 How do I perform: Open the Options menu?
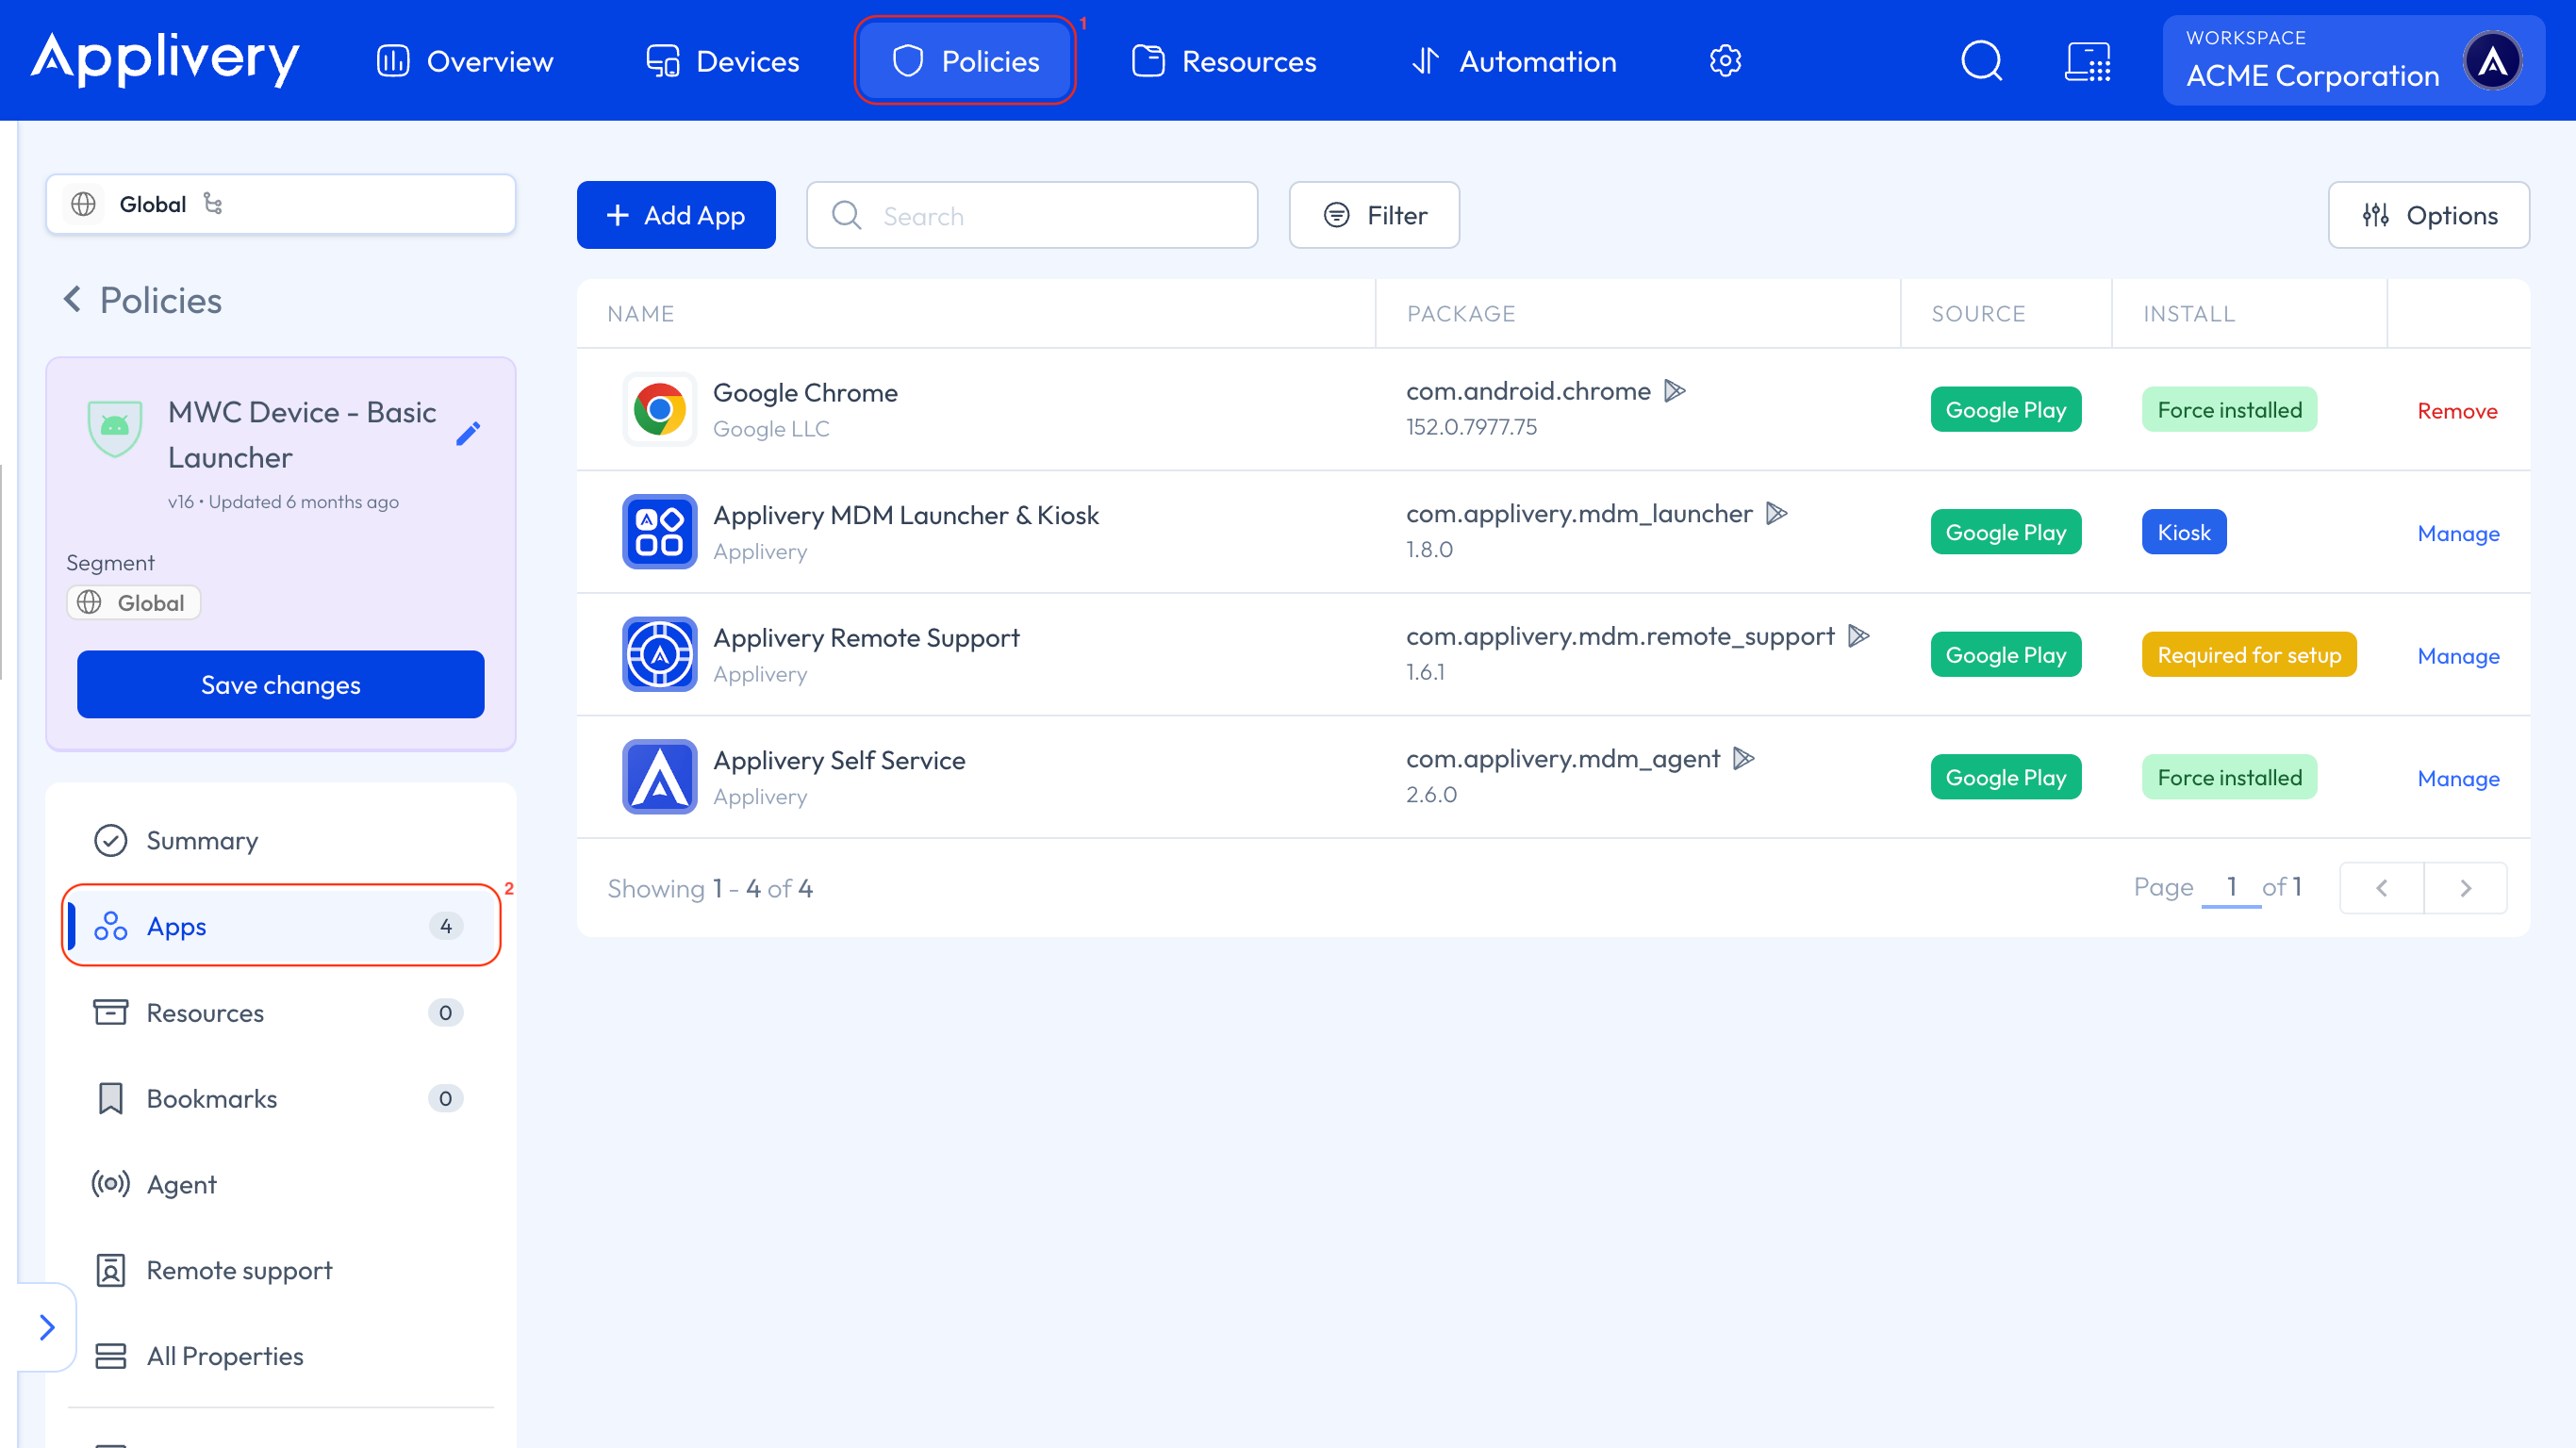coord(2428,215)
